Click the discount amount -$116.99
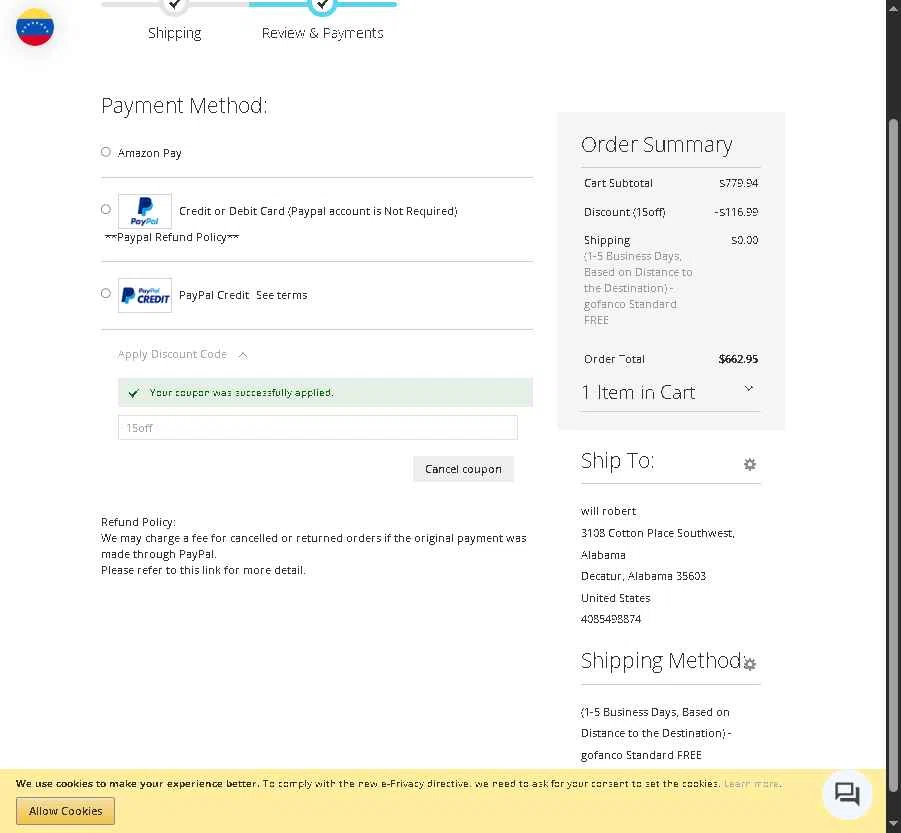The height and width of the screenshot is (833, 901). [x=736, y=212]
